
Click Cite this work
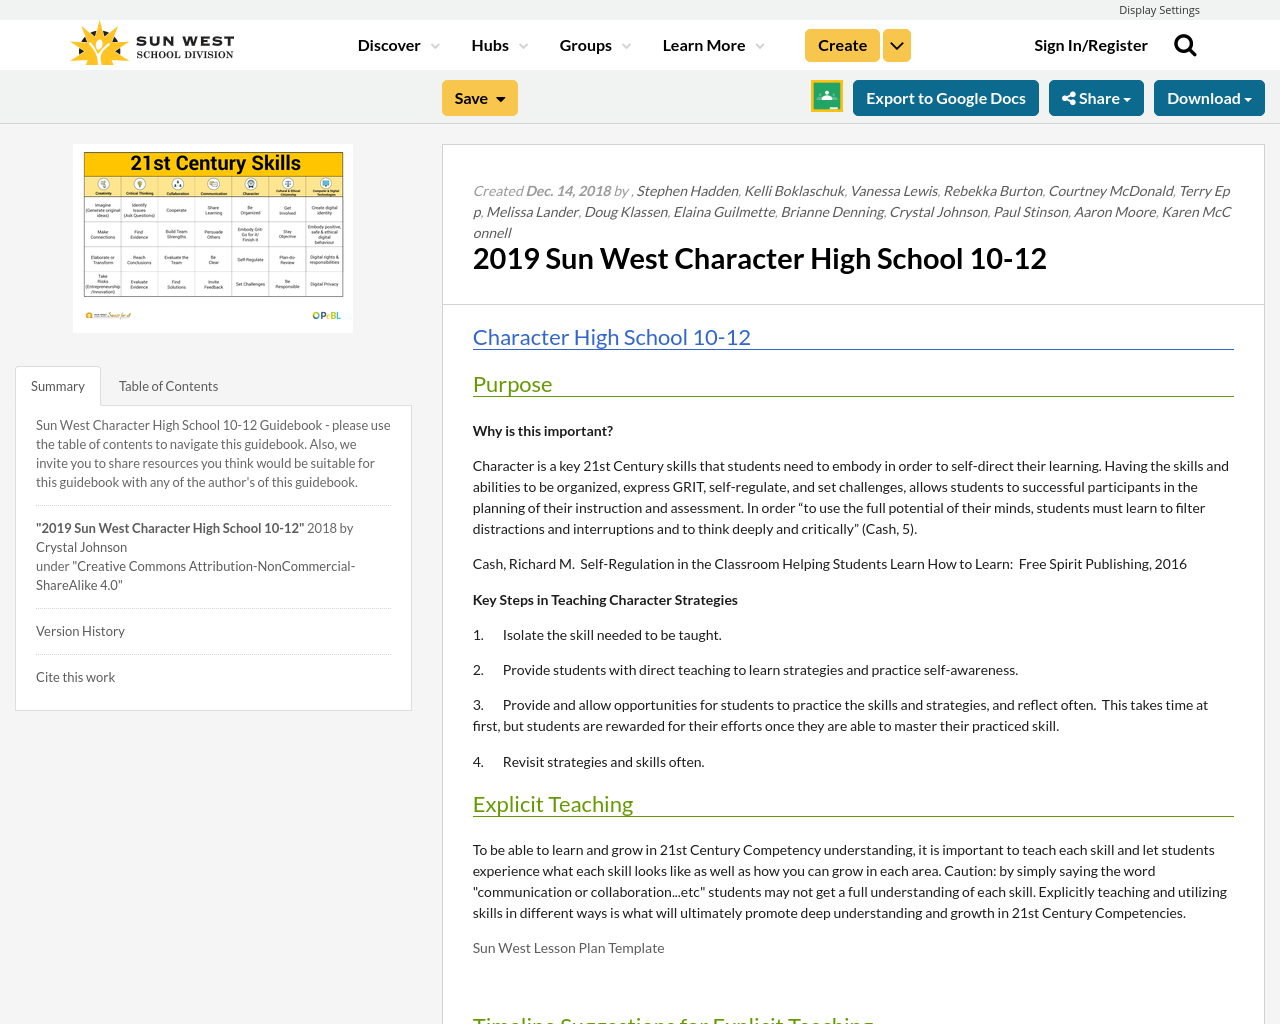click(75, 676)
